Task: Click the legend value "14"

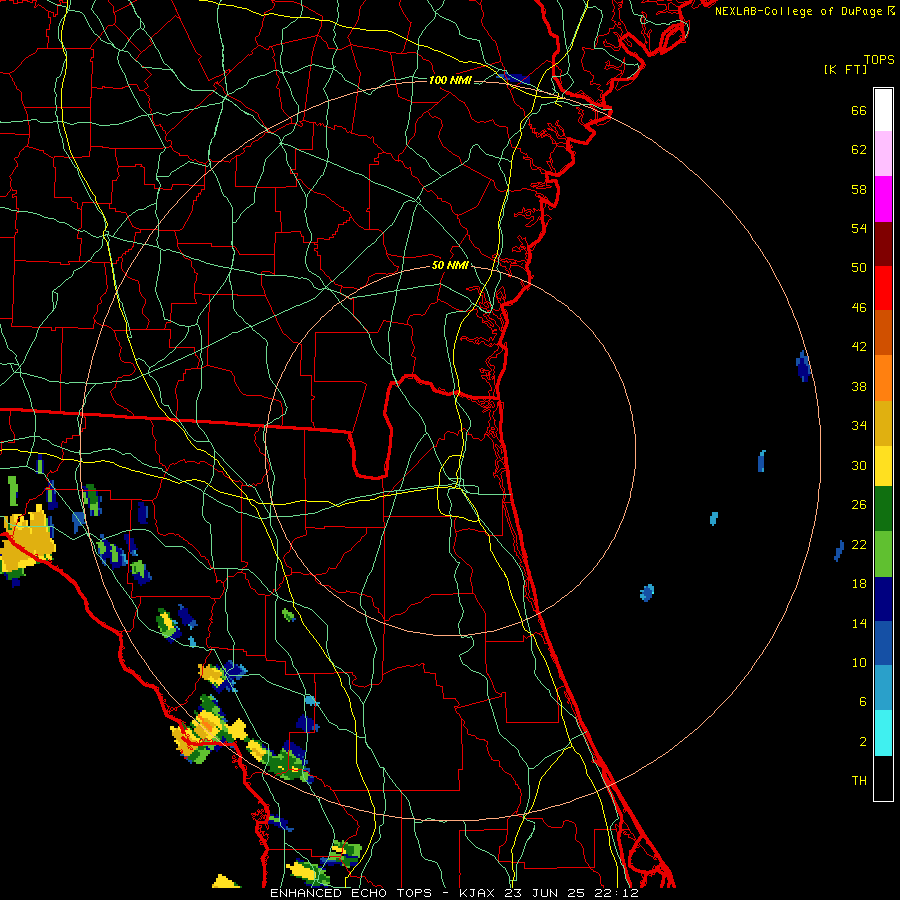Action: tap(859, 623)
